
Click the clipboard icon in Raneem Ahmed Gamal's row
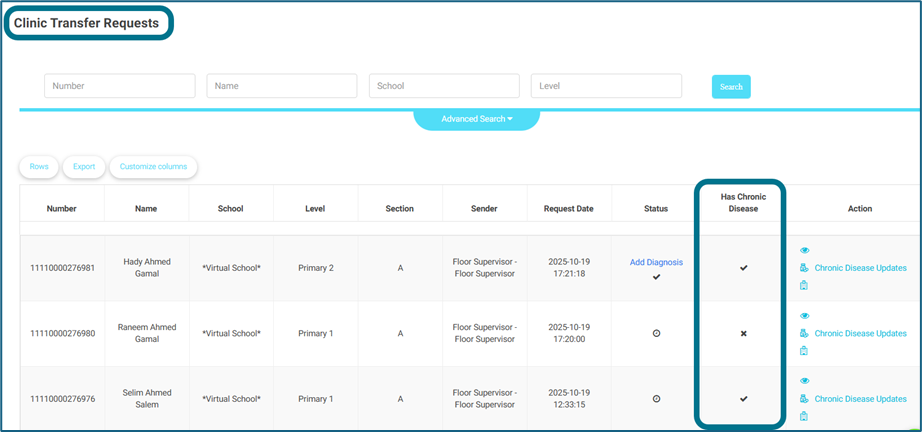[x=804, y=351]
